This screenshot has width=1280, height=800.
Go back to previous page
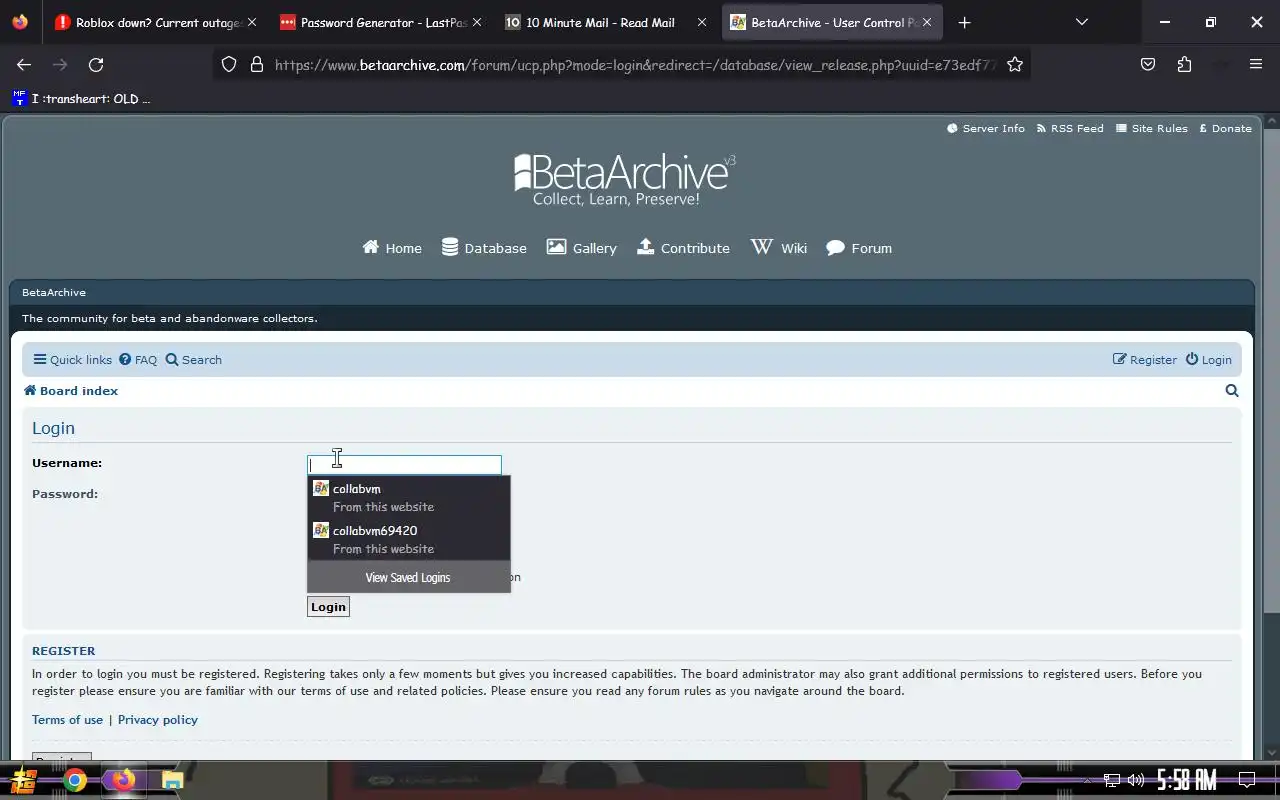tap(24, 64)
